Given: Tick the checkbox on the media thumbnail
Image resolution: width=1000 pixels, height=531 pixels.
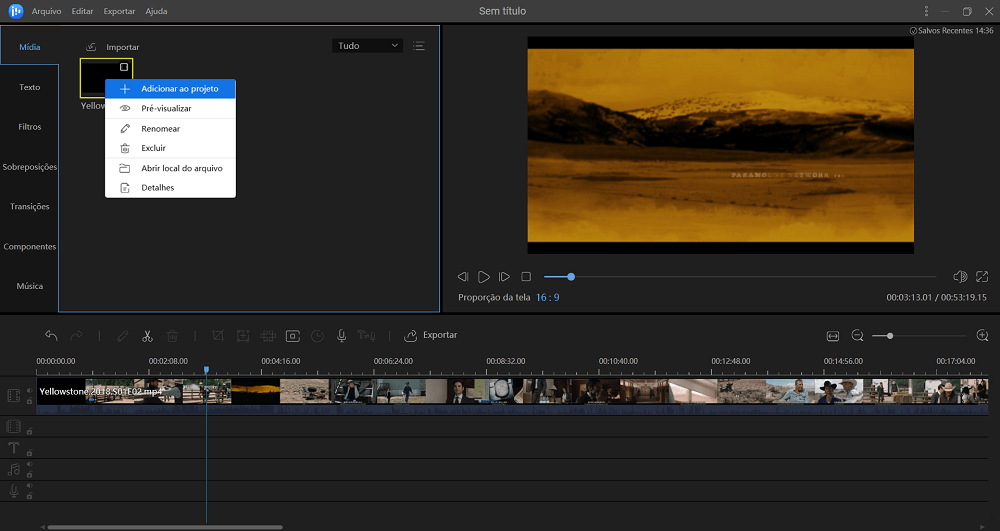Looking at the screenshot, I should click(x=124, y=67).
